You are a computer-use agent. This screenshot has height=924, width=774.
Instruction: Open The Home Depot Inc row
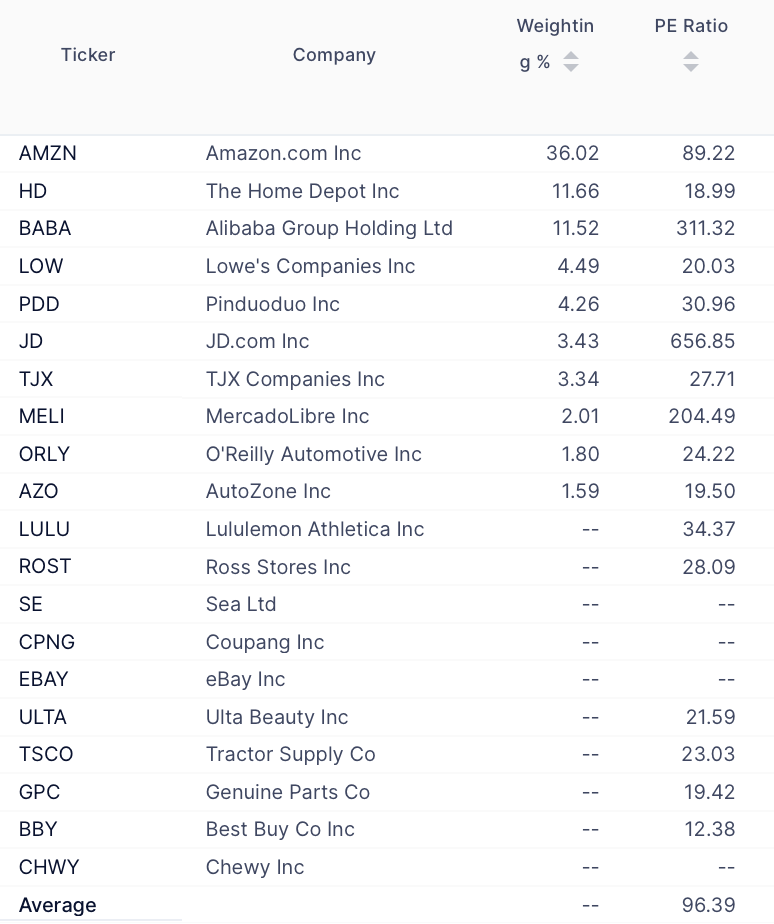coord(387,191)
